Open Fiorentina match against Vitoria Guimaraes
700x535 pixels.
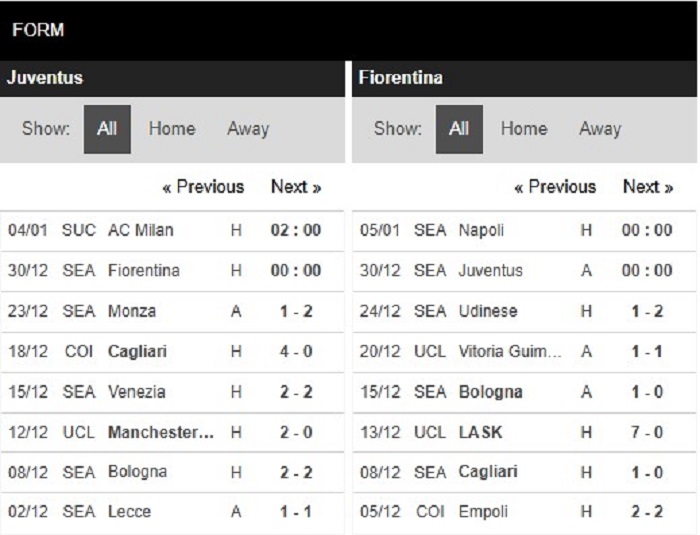click(x=524, y=351)
